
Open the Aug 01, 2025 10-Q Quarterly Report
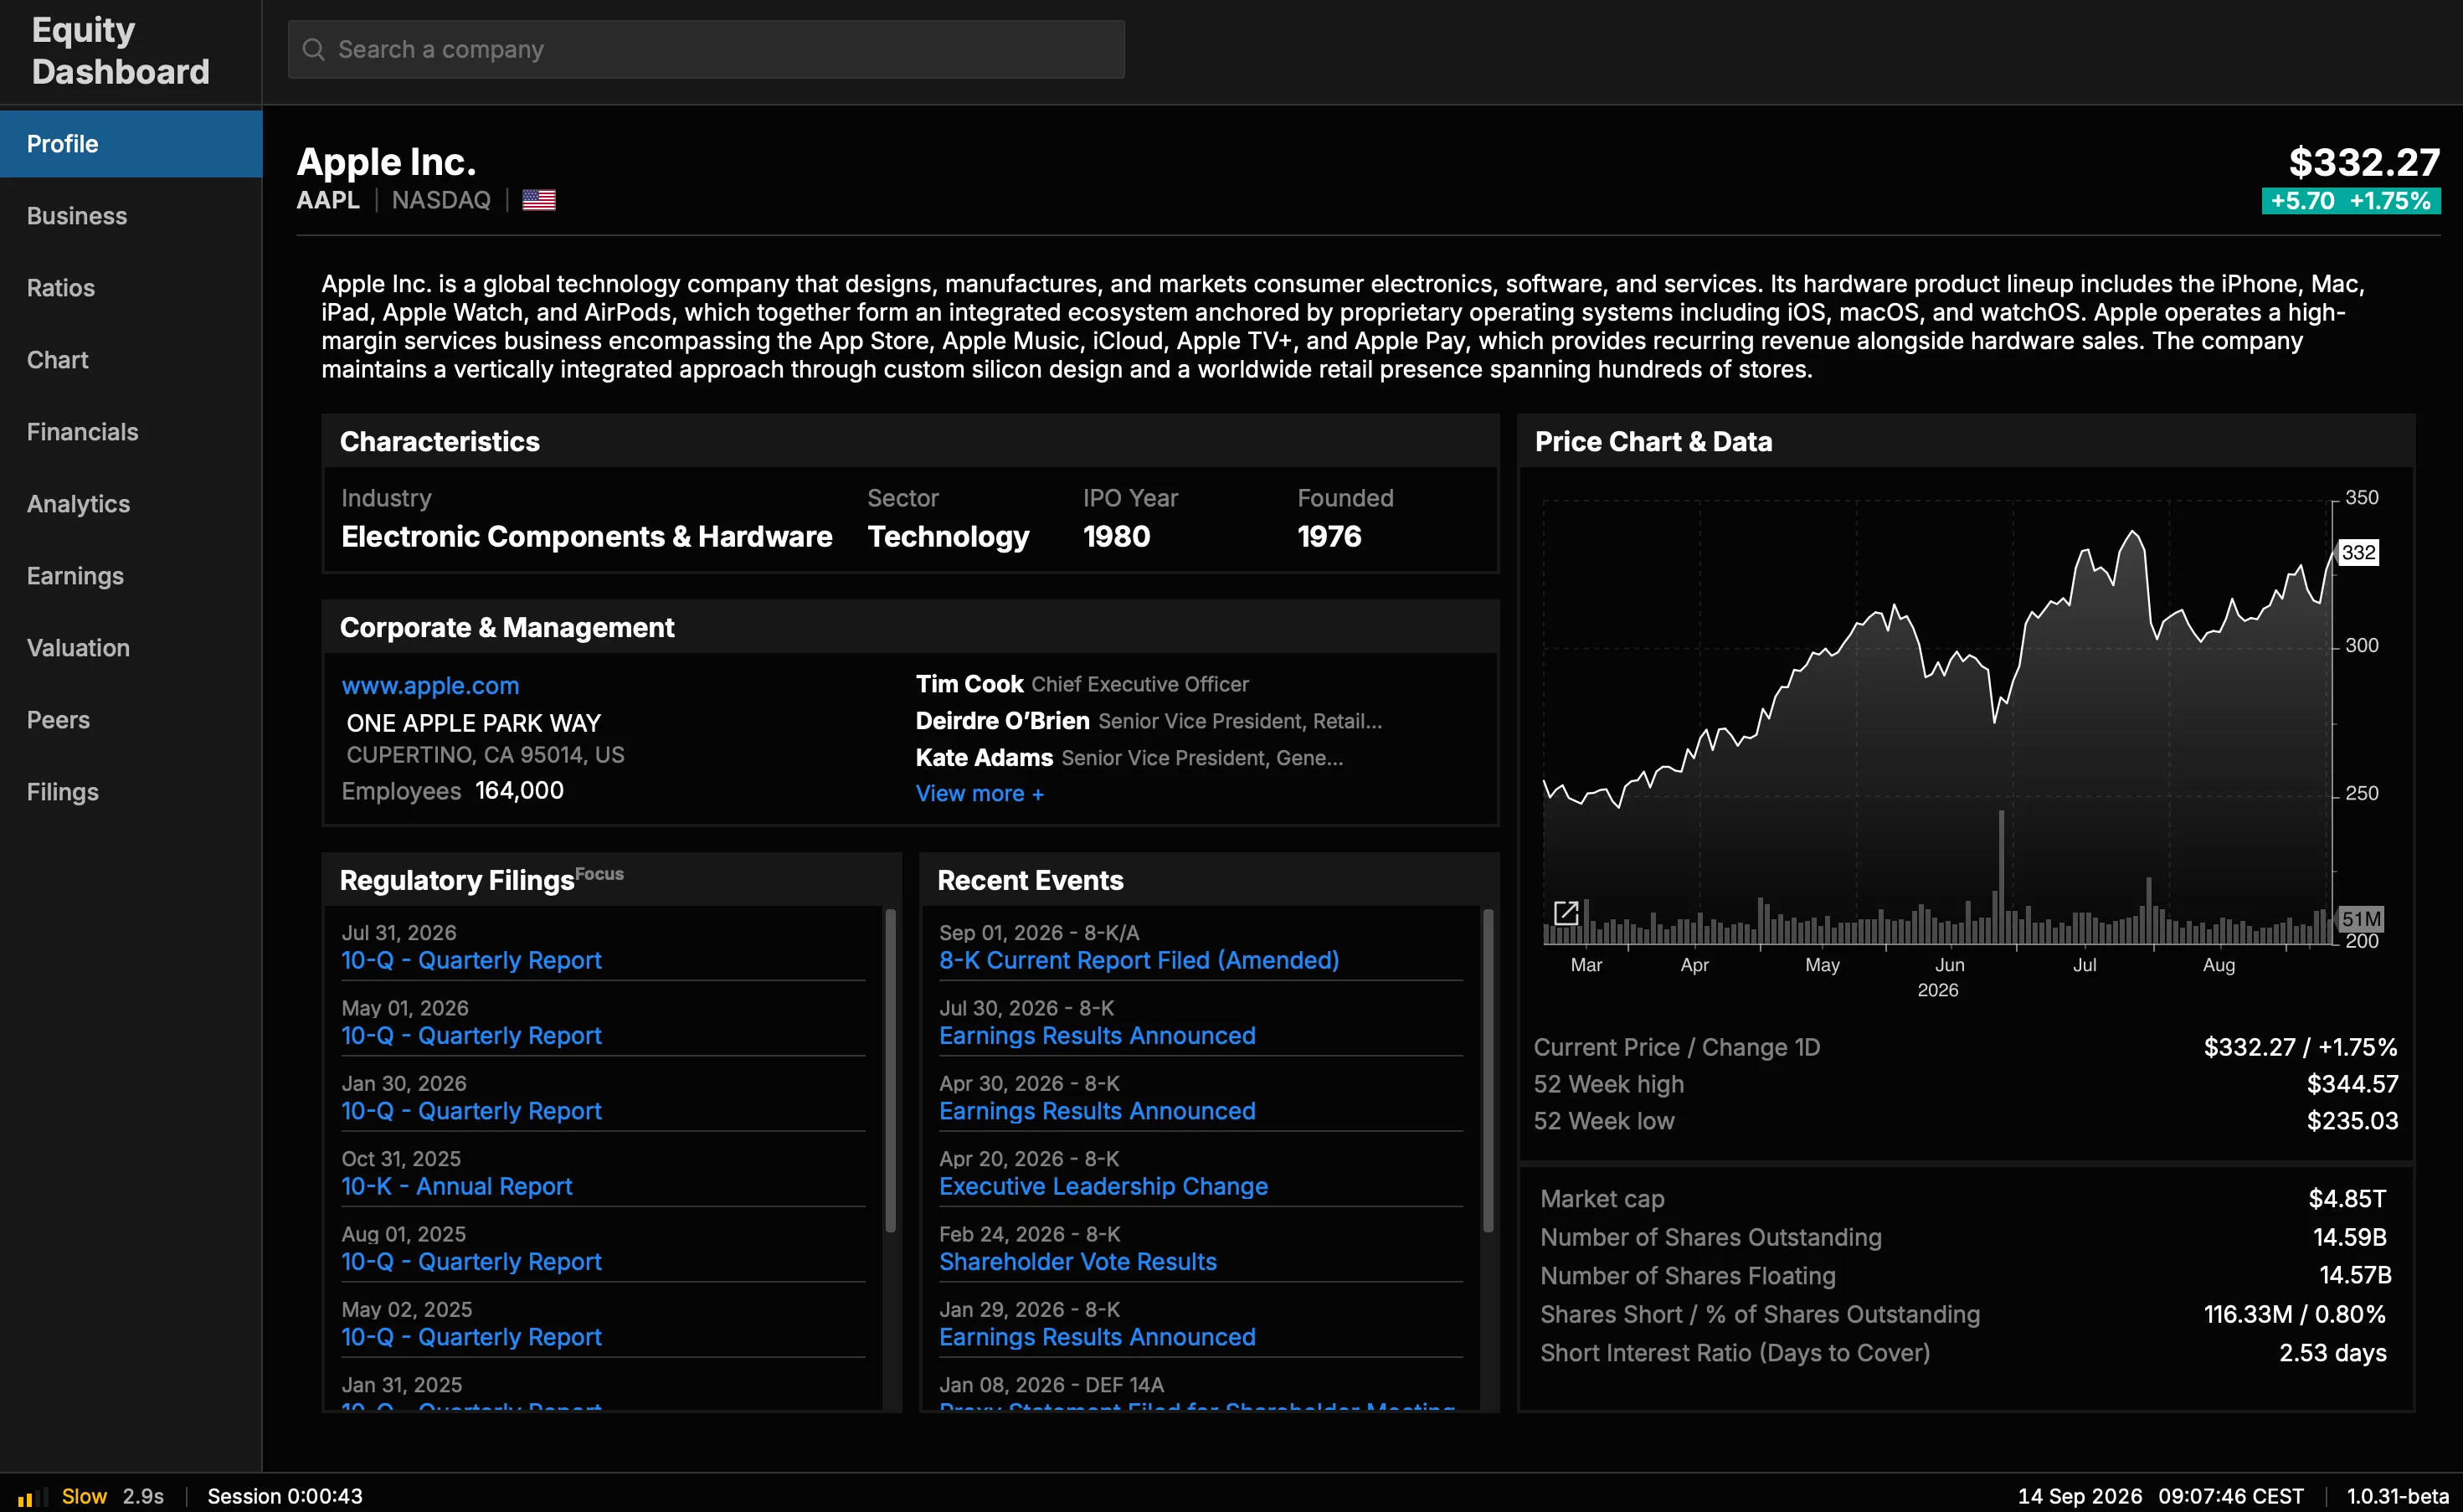pyautogui.click(x=471, y=1261)
